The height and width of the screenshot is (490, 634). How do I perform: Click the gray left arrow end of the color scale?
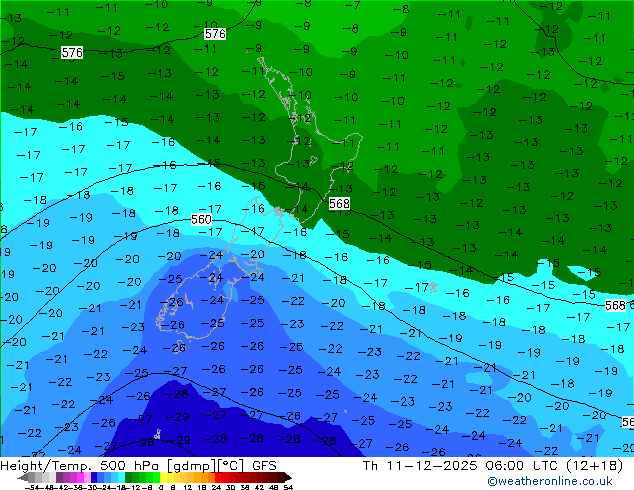point(23,477)
